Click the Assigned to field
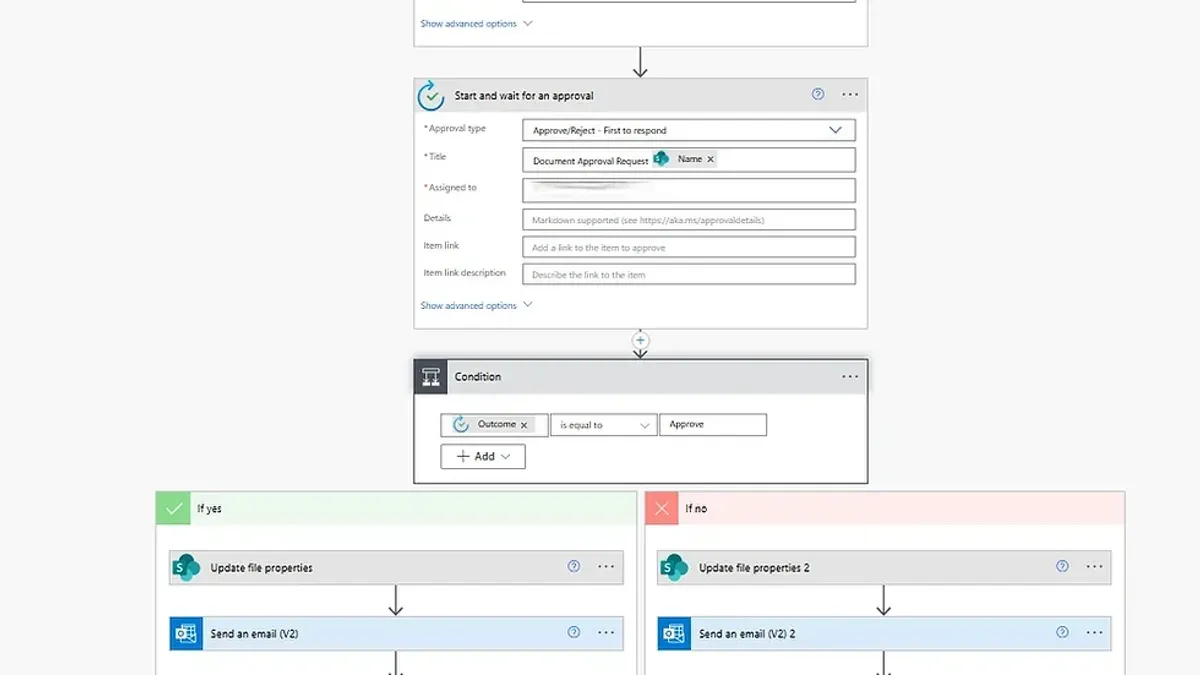This screenshot has height=675, width=1200. tap(689, 190)
